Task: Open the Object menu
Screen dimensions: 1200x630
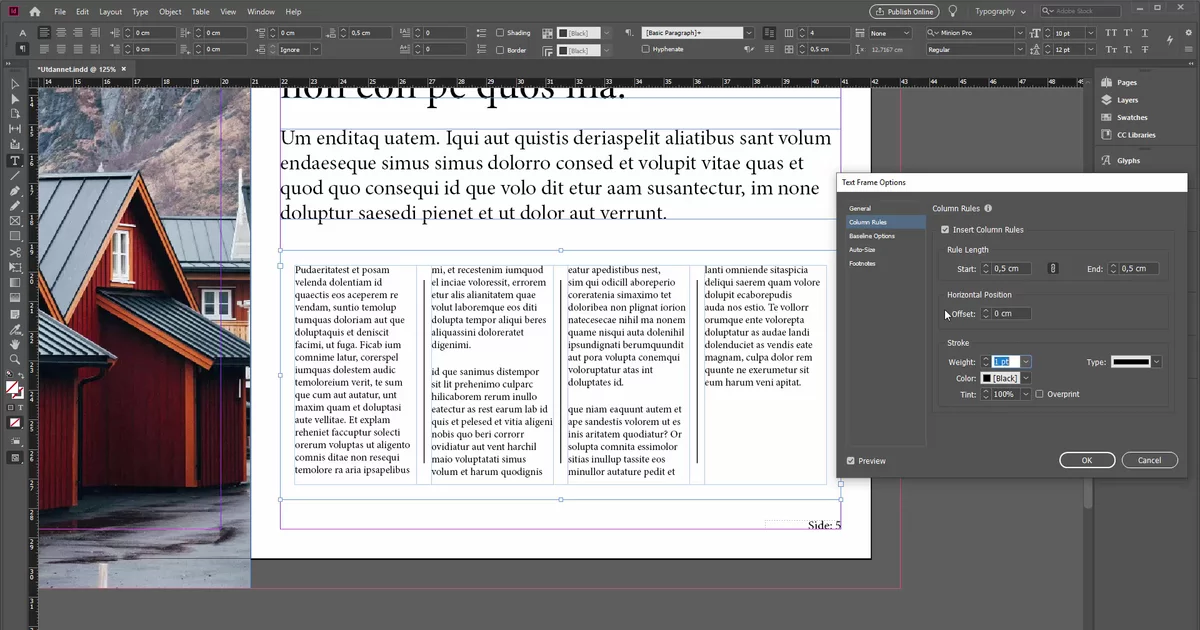Action: pos(170,12)
